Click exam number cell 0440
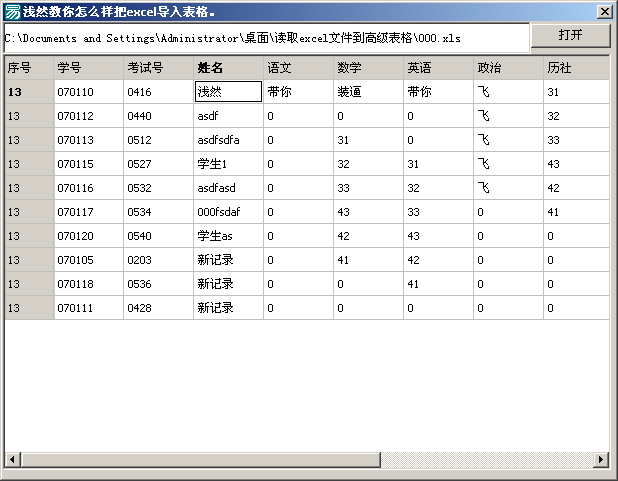The height and width of the screenshot is (481, 618). 158,116
